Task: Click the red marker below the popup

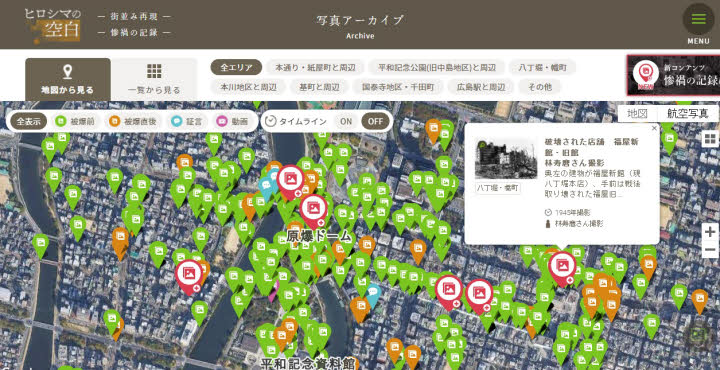Action: pyautogui.click(x=562, y=268)
